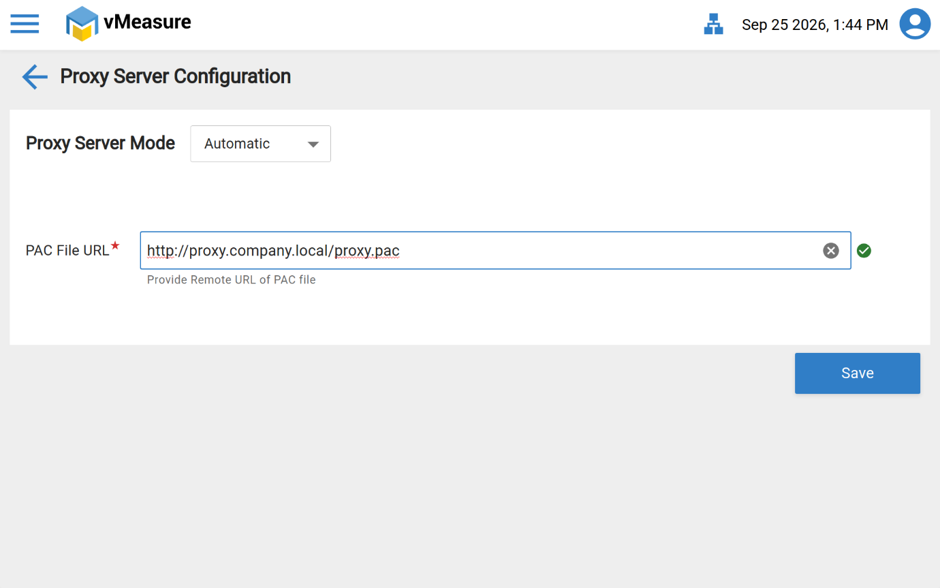Select the Proxy Server Configuration heading
940x588 pixels.
click(x=175, y=77)
